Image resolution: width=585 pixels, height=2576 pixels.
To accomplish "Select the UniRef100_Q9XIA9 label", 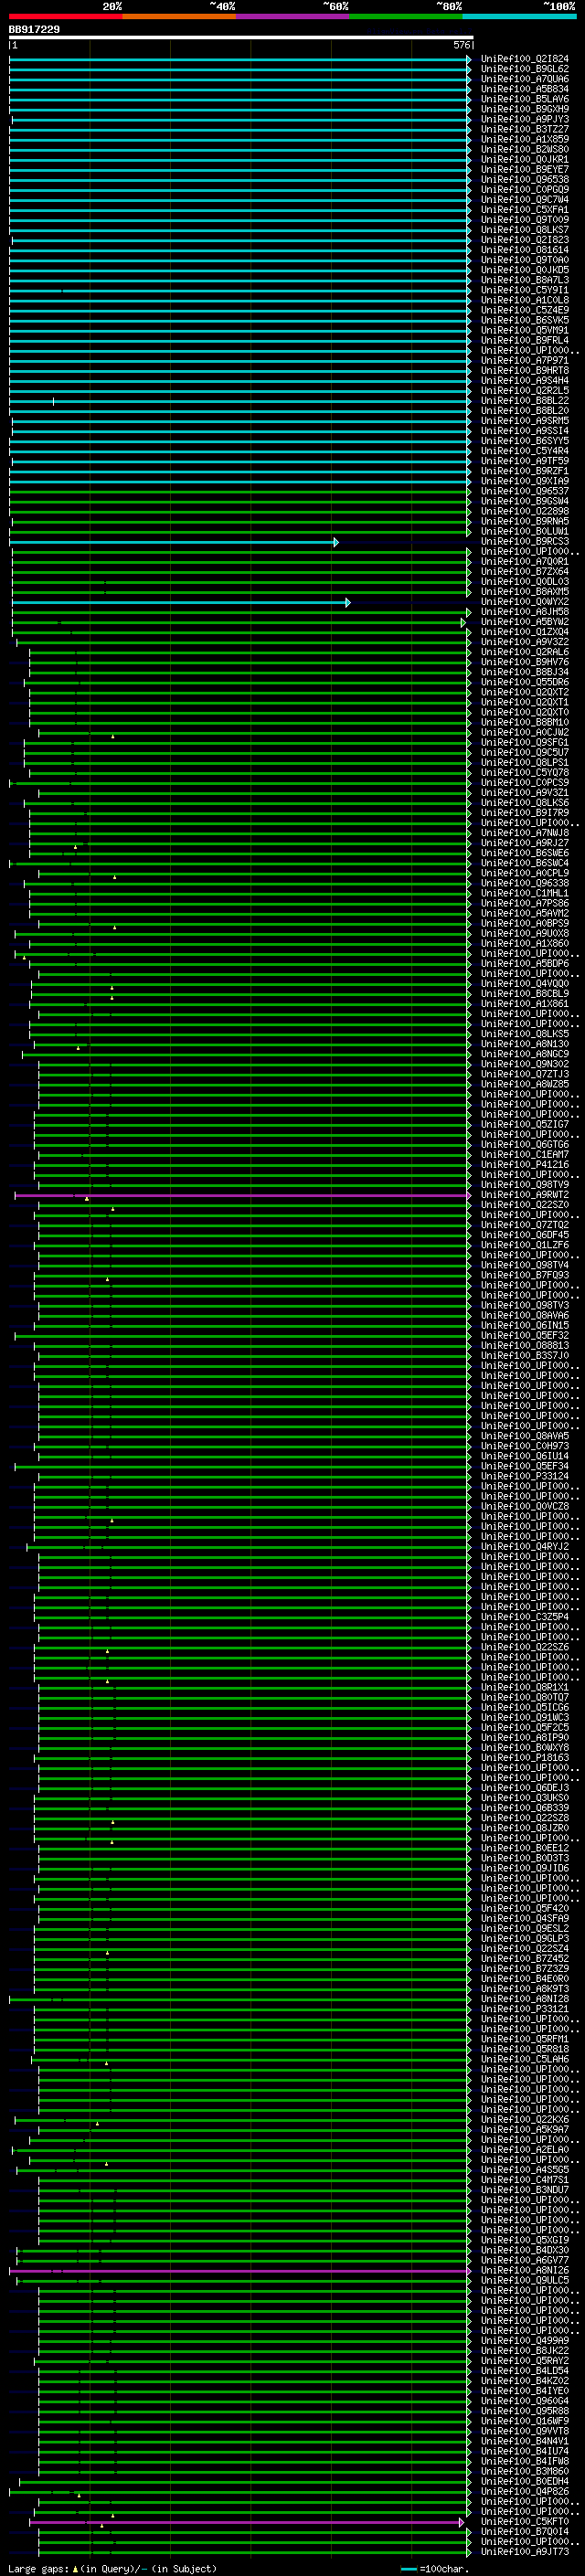I will click(x=525, y=481).
